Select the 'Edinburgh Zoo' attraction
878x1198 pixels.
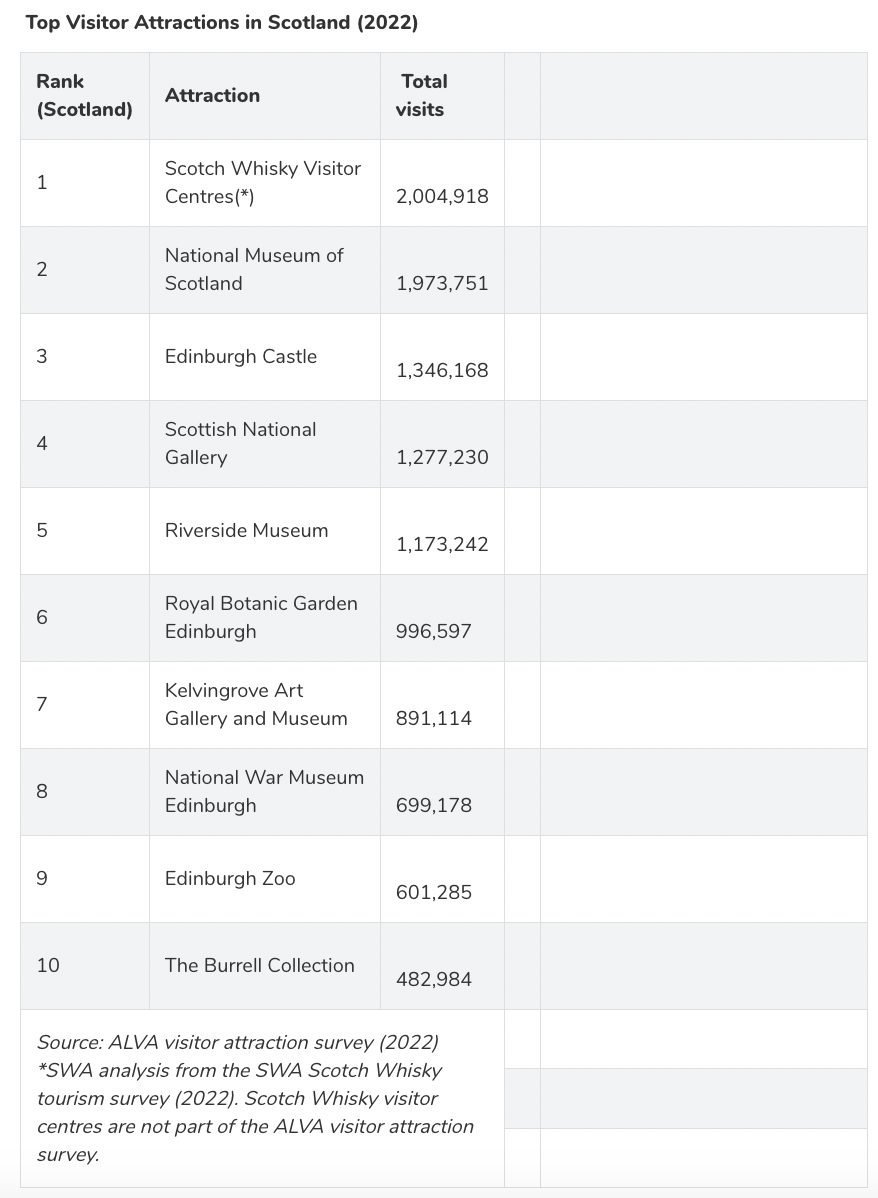coord(230,879)
